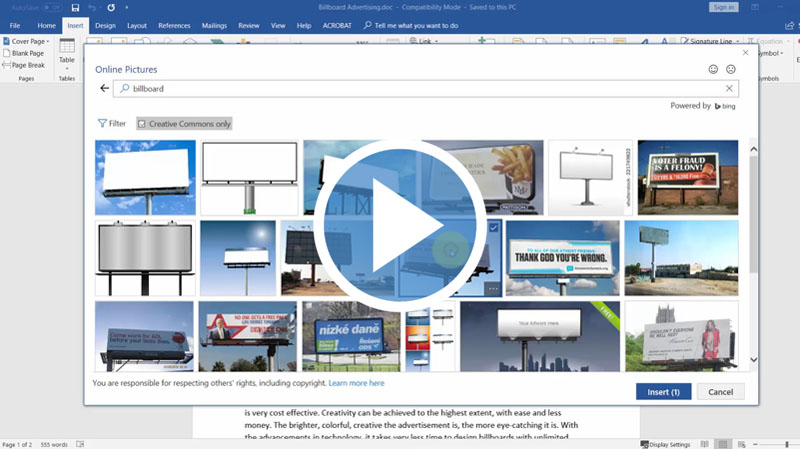Open the References ribbon tab
The image size is (800, 449).
pos(172,25)
